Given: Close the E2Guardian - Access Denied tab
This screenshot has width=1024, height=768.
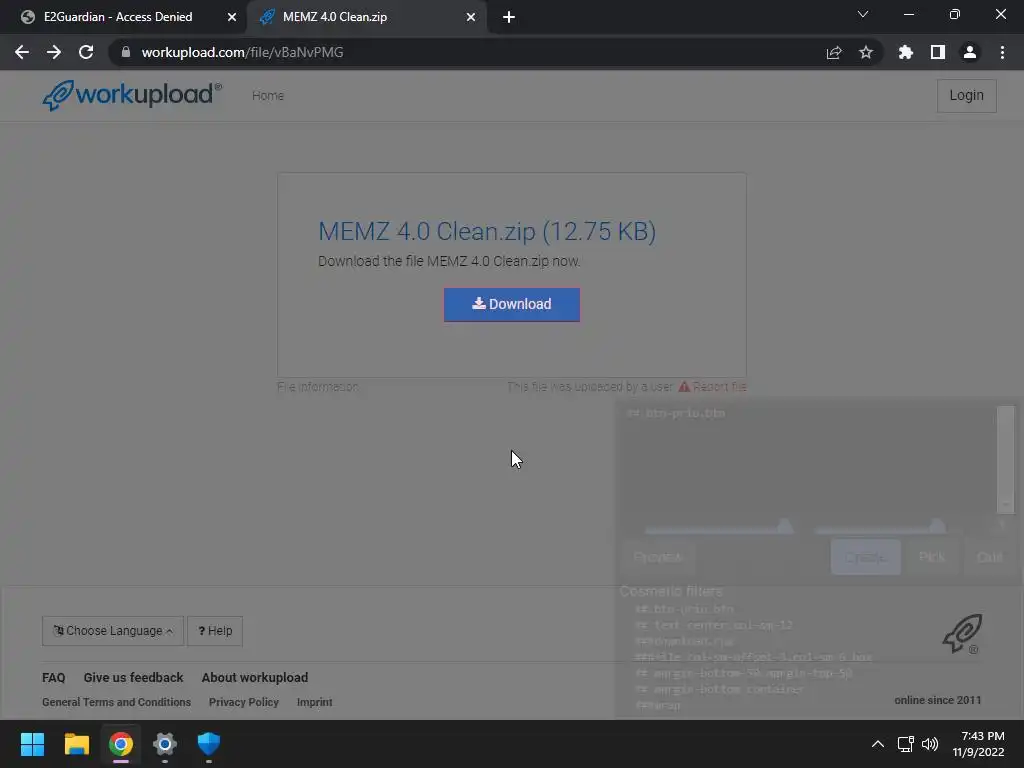Looking at the screenshot, I should (232, 17).
